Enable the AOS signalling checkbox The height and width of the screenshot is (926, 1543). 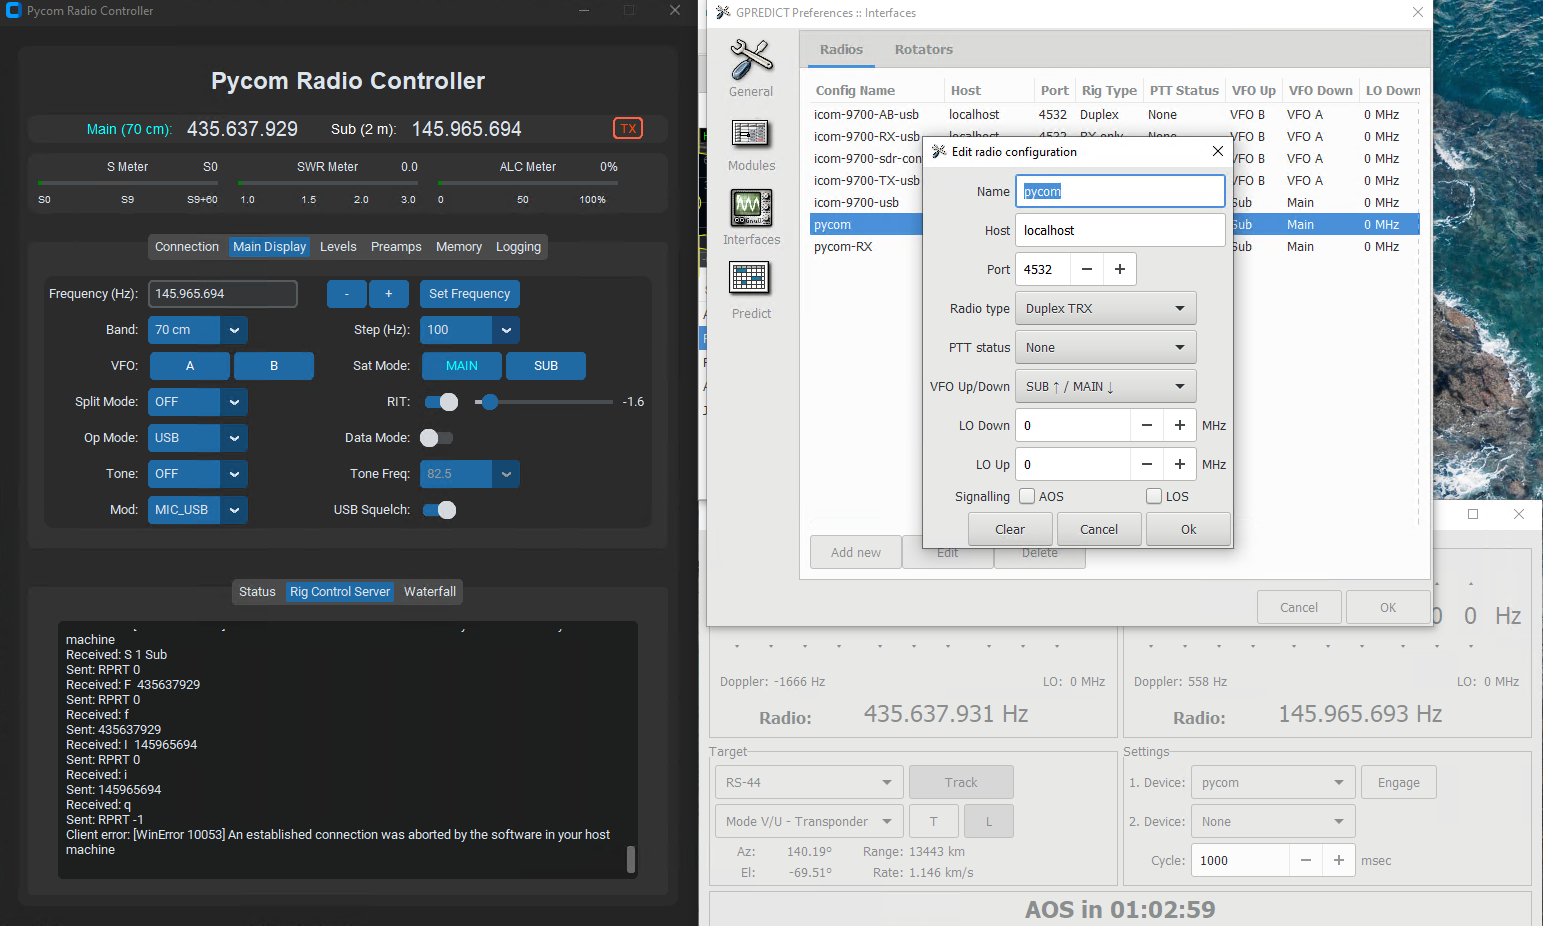point(1027,495)
